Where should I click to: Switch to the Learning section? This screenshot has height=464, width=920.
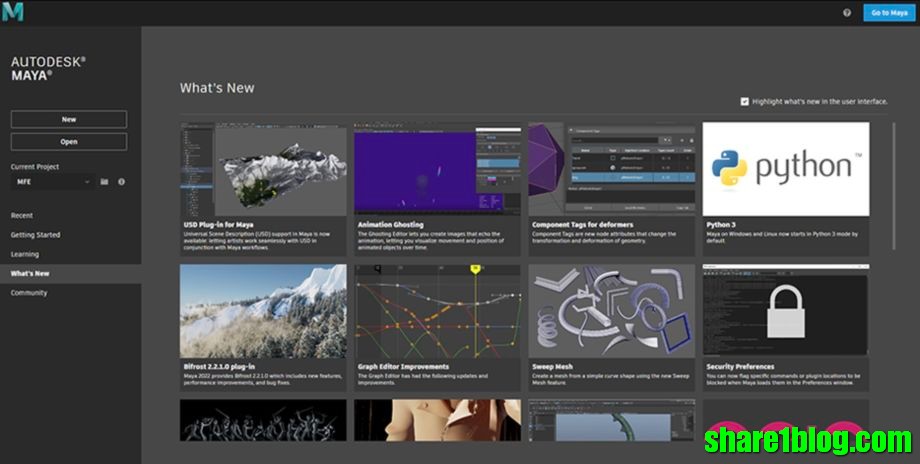coord(25,254)
